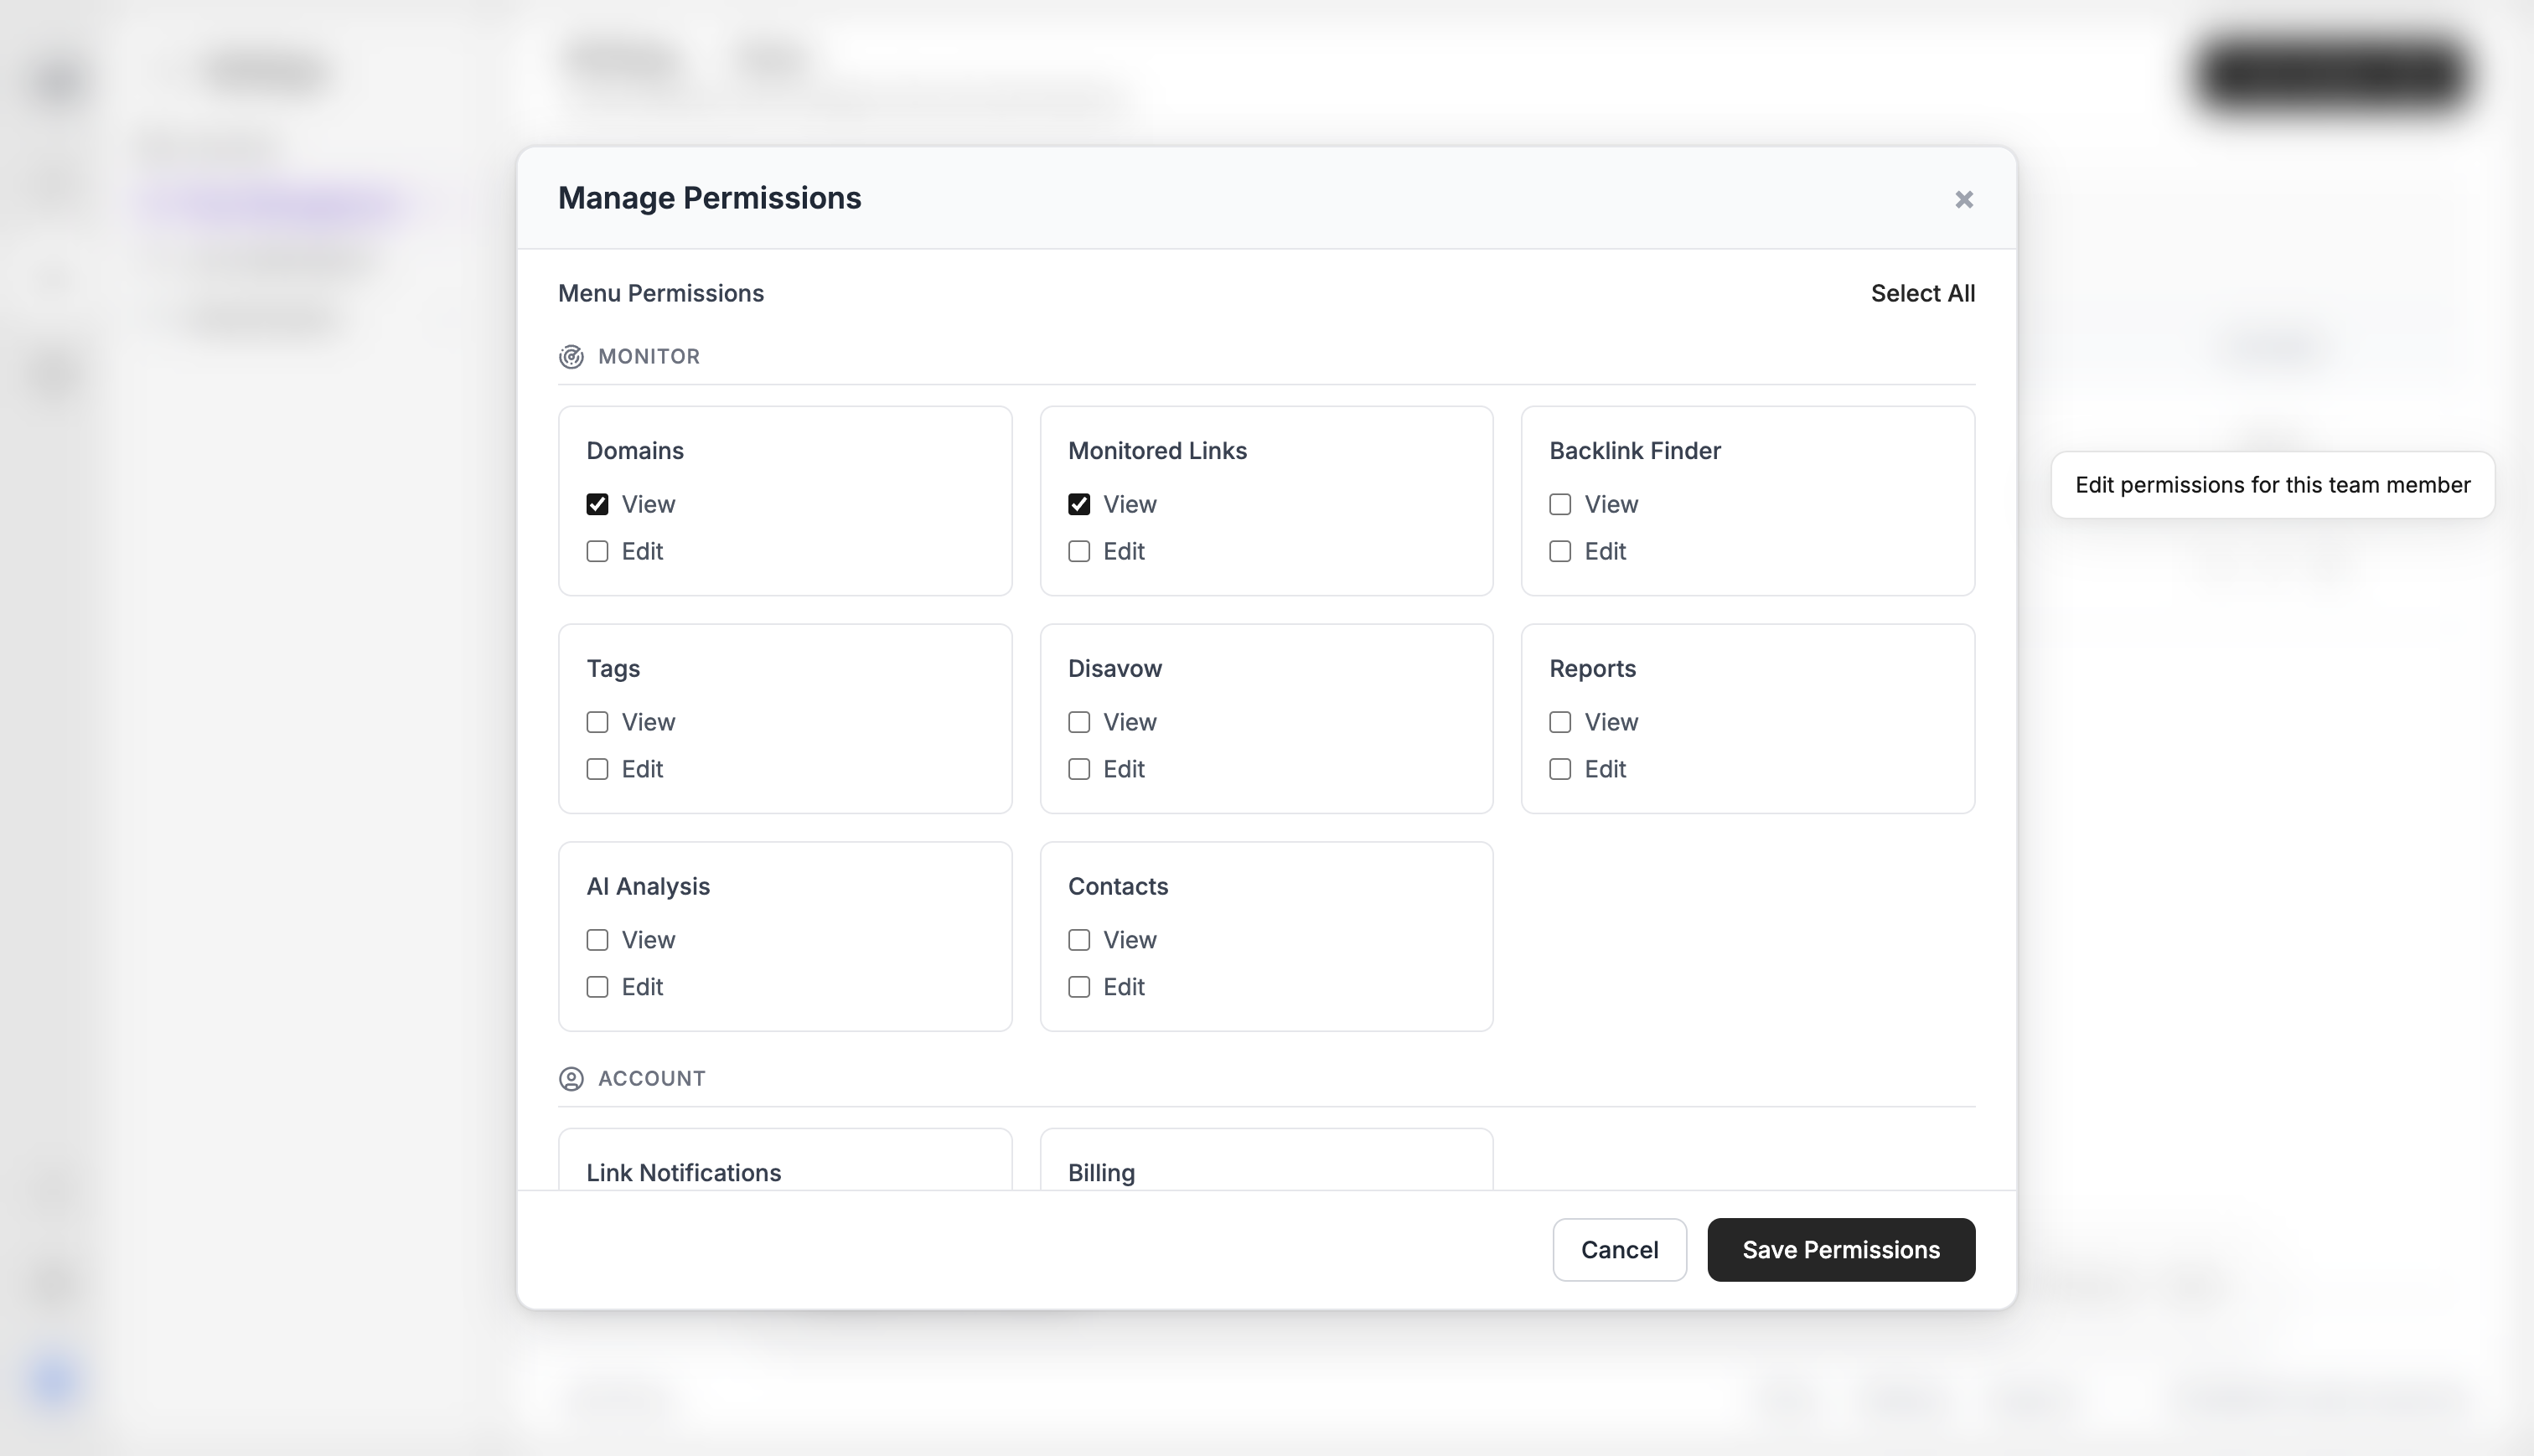Enable Tags Edit permission

(597, 769)
